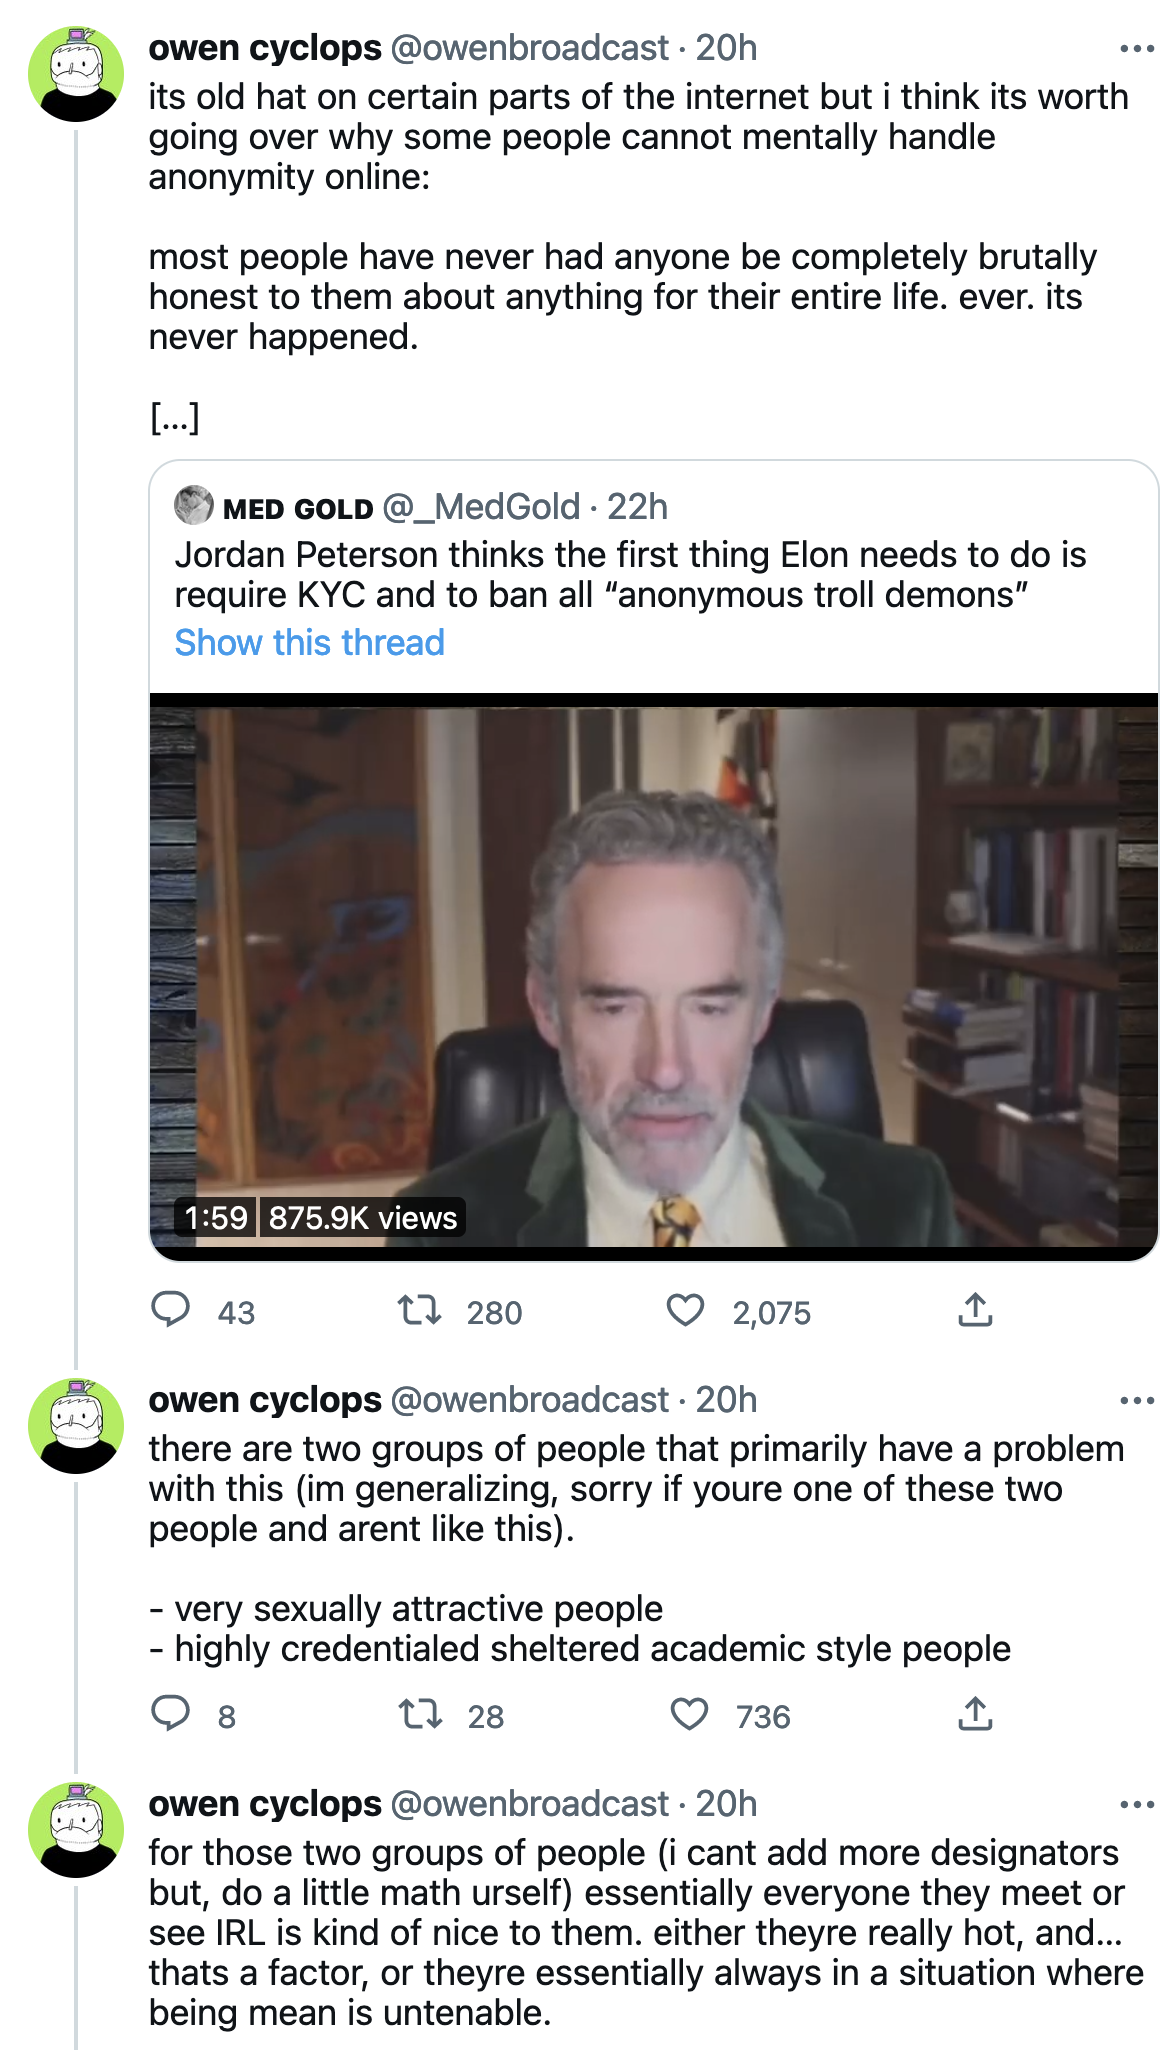The height and width of the screenshot is (2050, 1176).
Task: Retweet the first tweet with 280 retweets
Action: pos(420,1310)
